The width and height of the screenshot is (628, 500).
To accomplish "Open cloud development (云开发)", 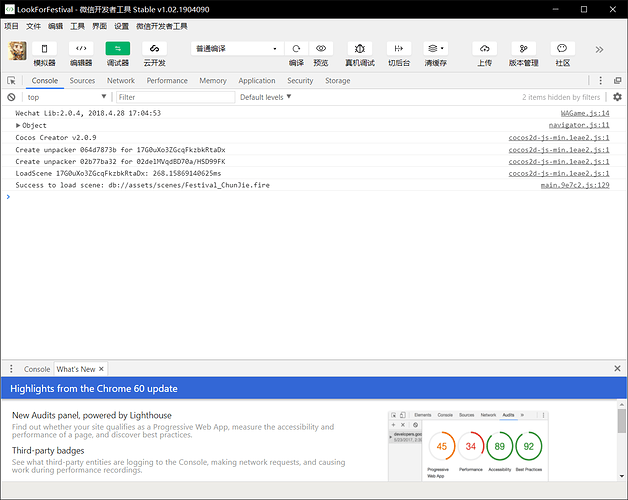I will [x=155, y=48].
